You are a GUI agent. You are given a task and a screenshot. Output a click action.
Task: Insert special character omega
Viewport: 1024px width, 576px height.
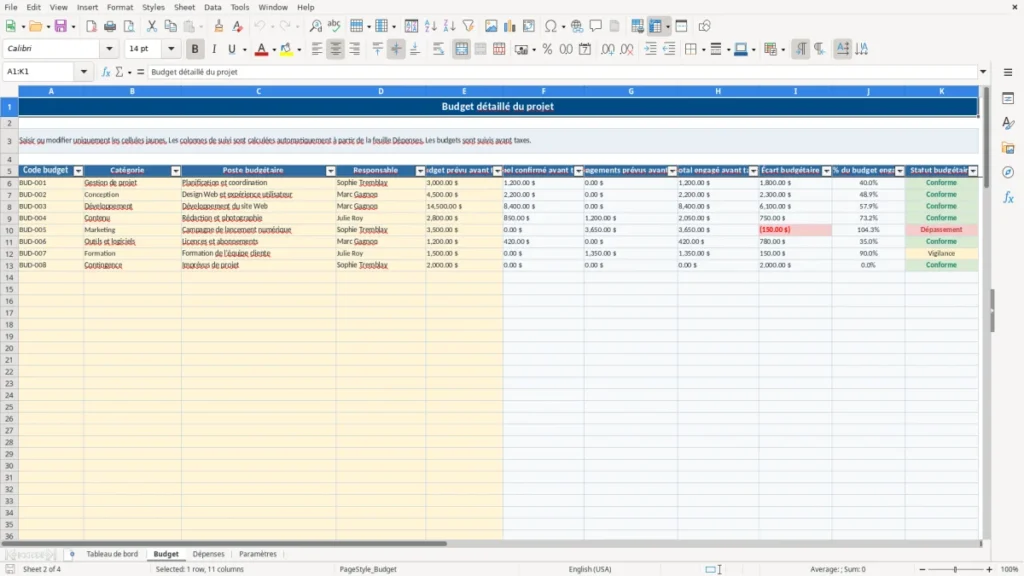(551, 26)
